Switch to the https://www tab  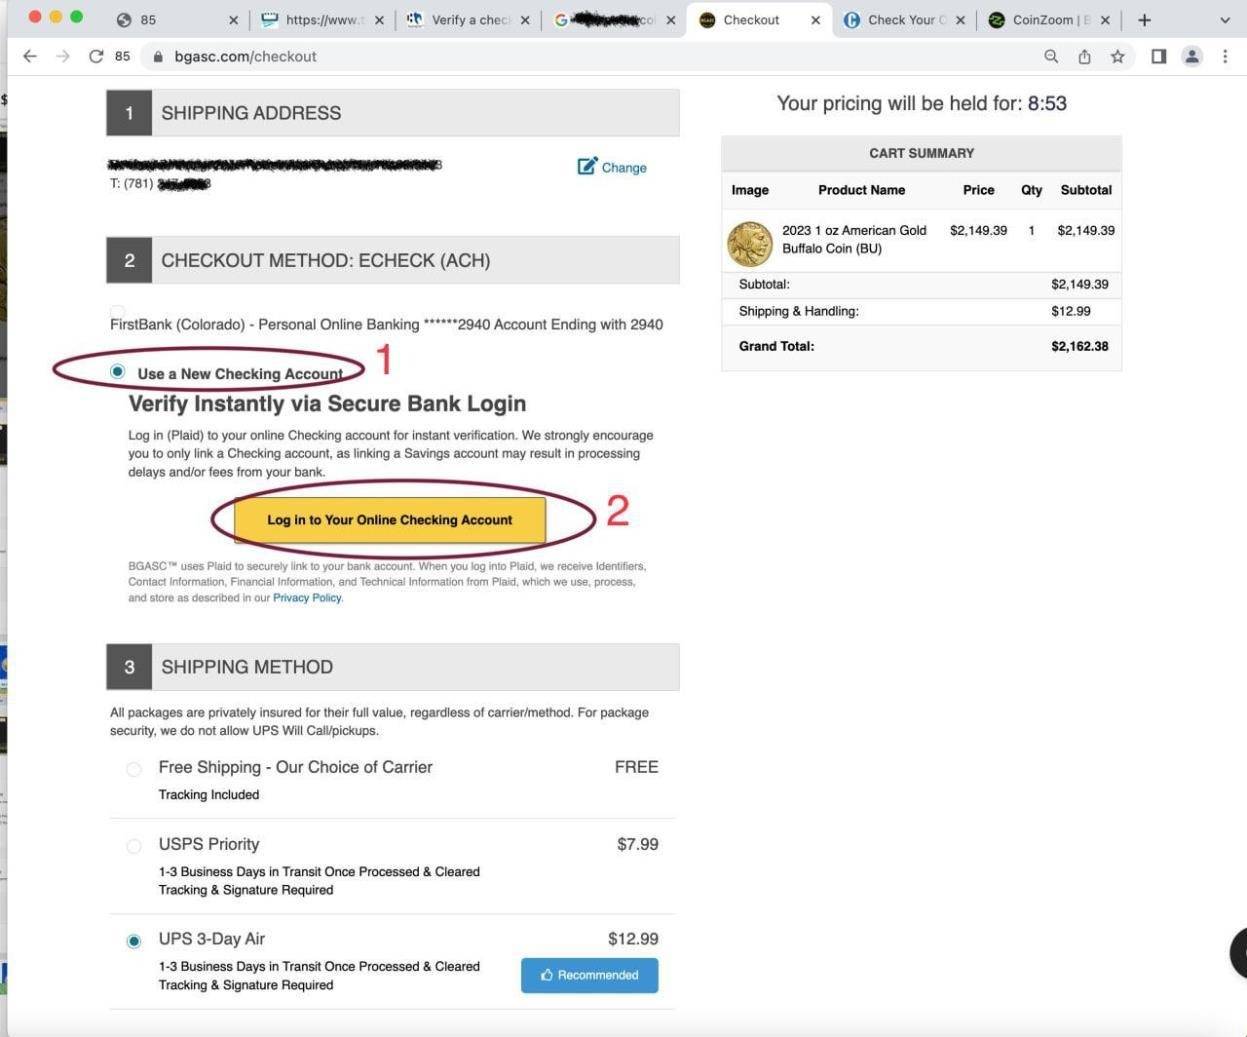[x=322, y=20]
